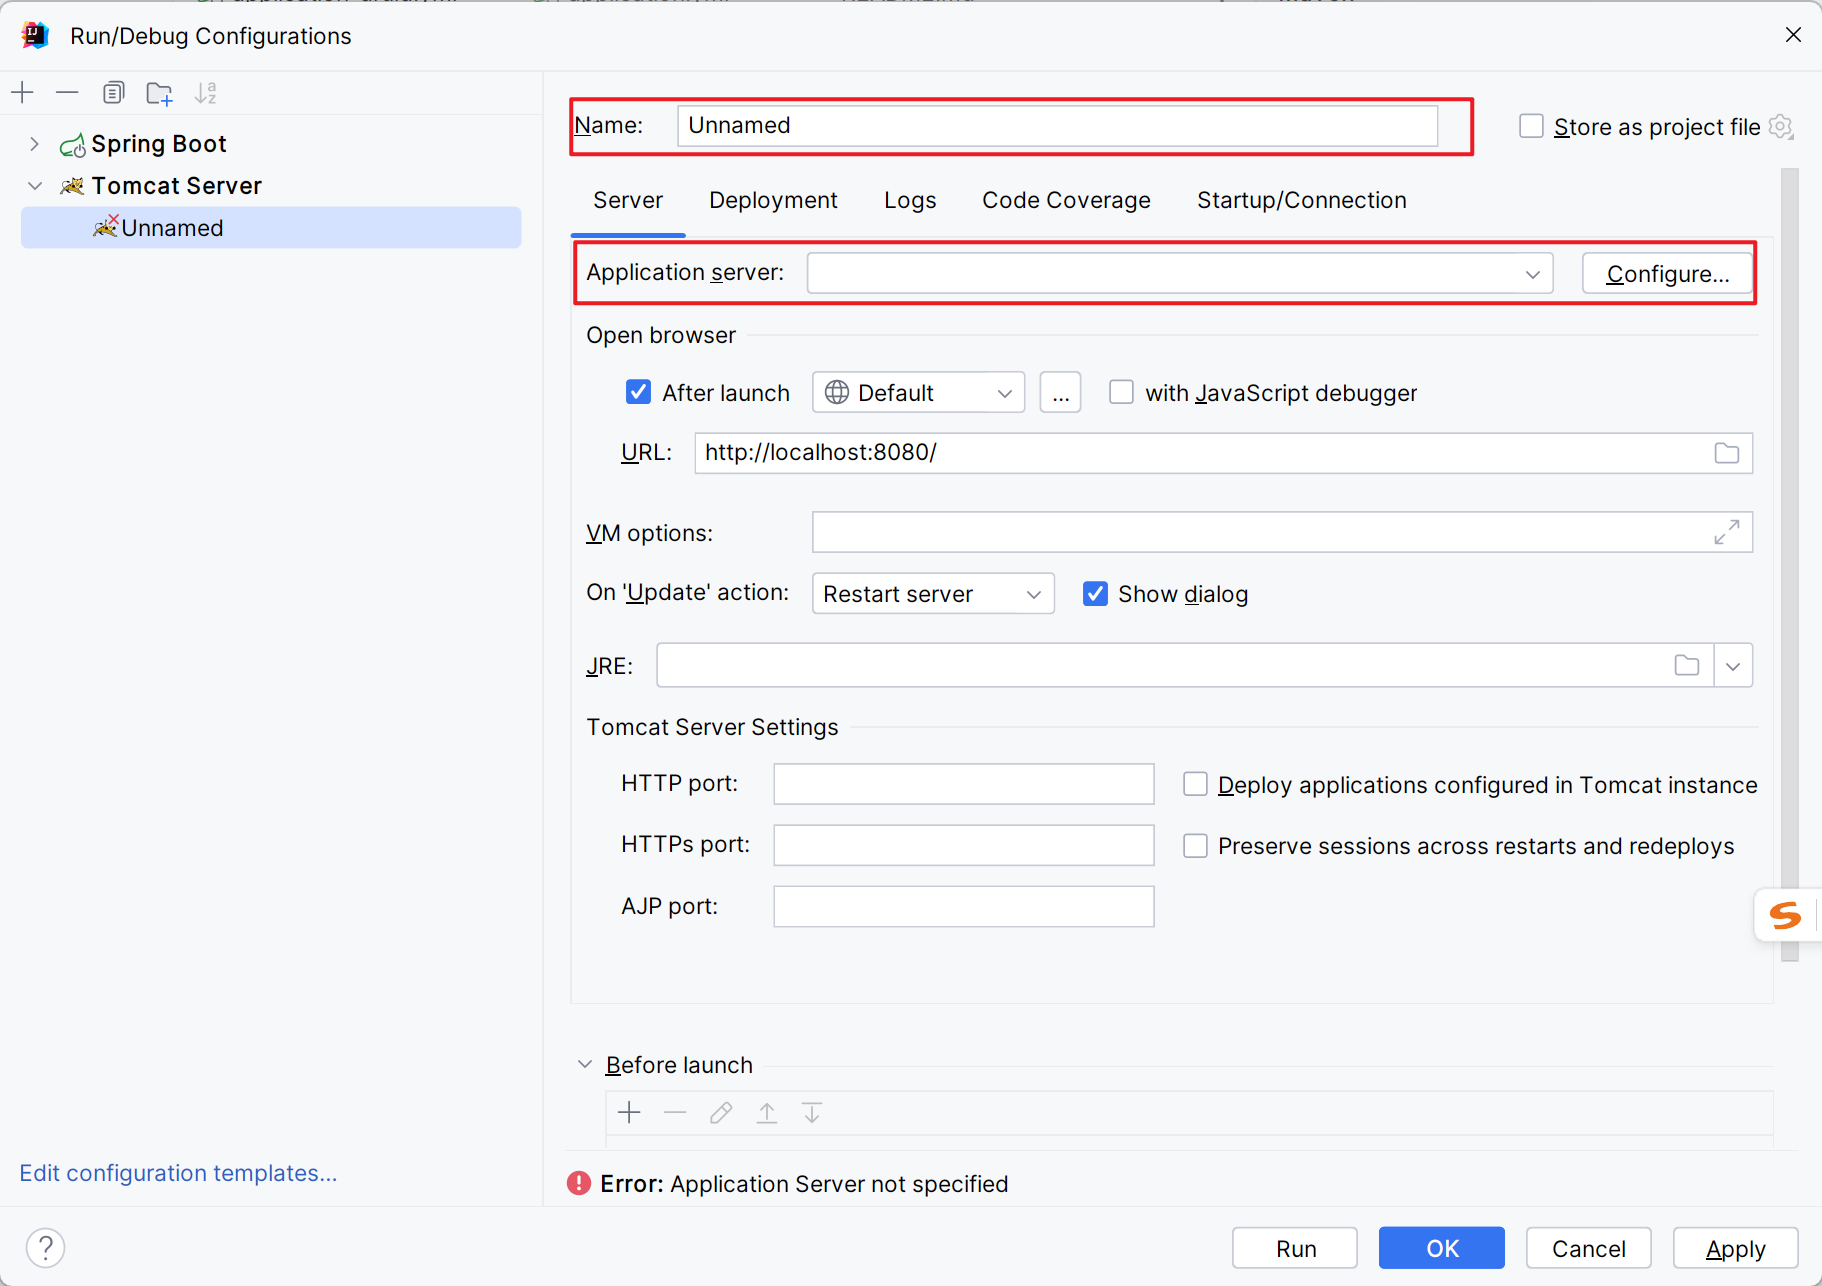The width and height of the screenshot is (1822, 1286).
Task: Enable Preserve sessions across restarts and redeploys
Action: [1195, 846]
